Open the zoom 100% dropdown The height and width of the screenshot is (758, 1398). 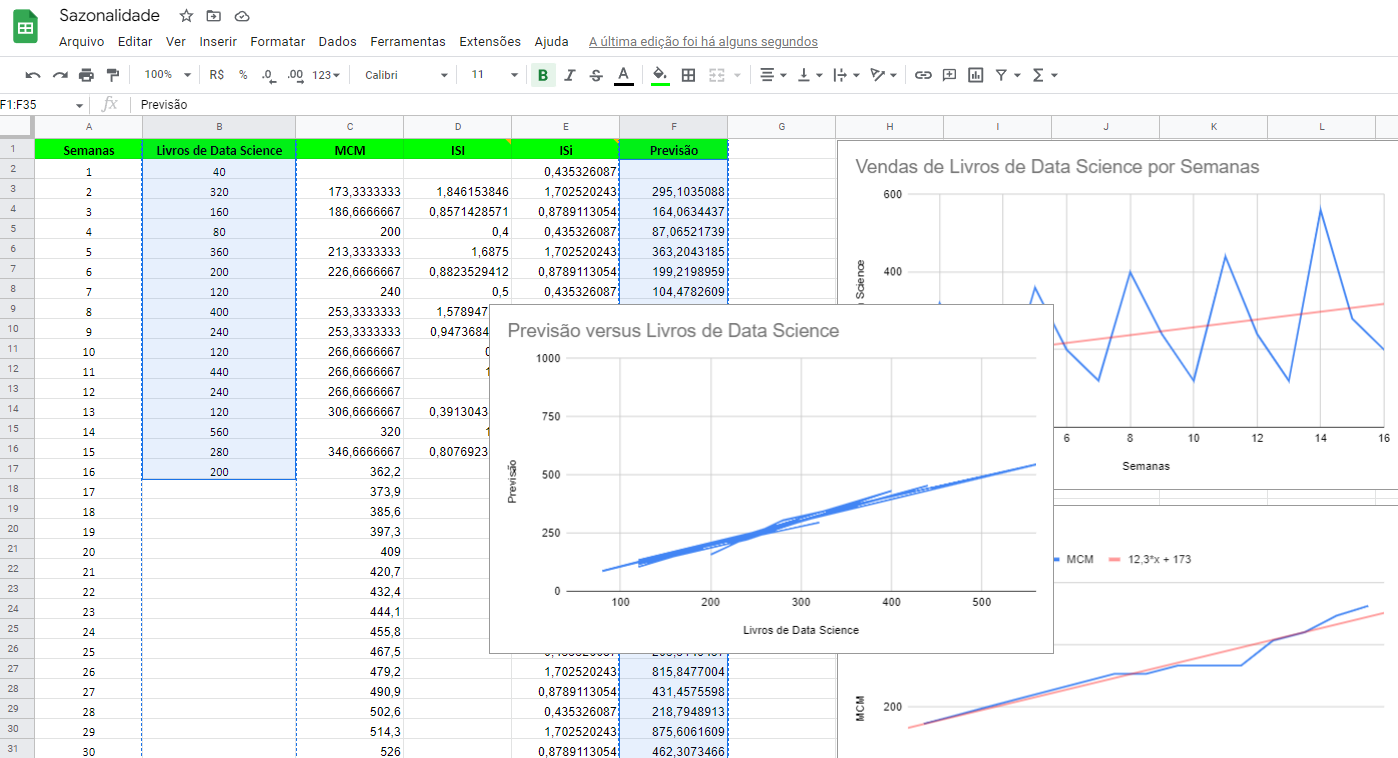click(x=166, y=75)
